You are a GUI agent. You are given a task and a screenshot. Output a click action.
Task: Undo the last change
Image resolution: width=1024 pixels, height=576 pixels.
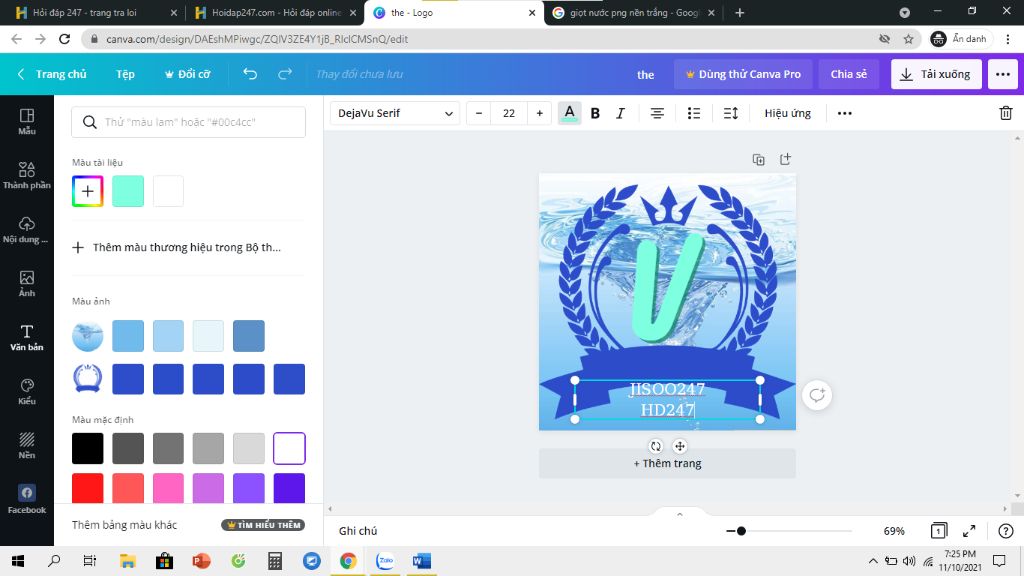(250, 74)
